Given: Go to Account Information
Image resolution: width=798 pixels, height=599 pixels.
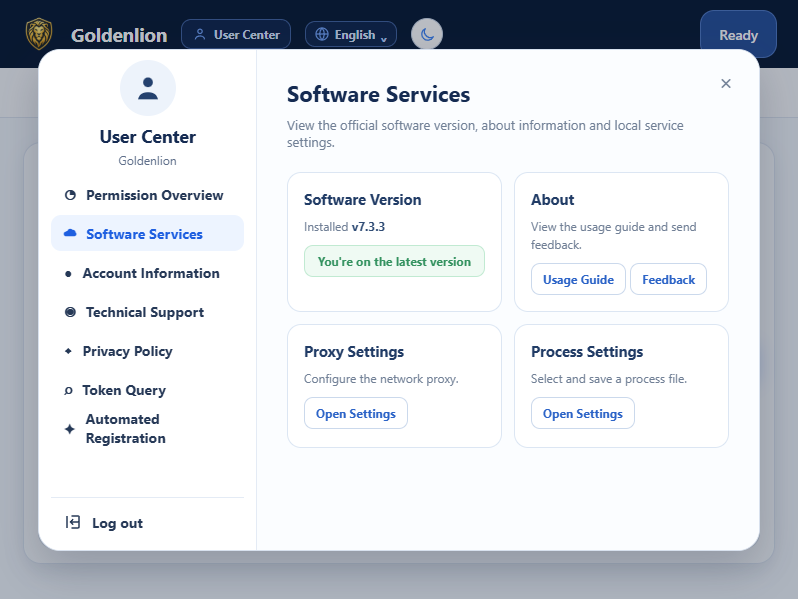Looking at the screenshot, I should [147, 273].
